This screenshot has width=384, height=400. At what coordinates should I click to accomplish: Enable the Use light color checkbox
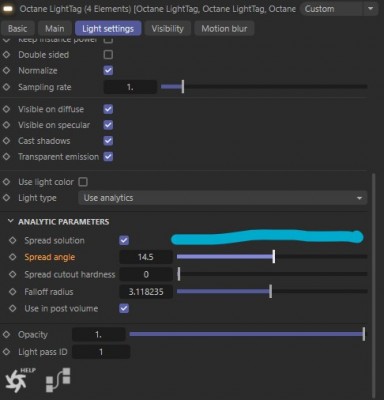click(x=83, y=182)
